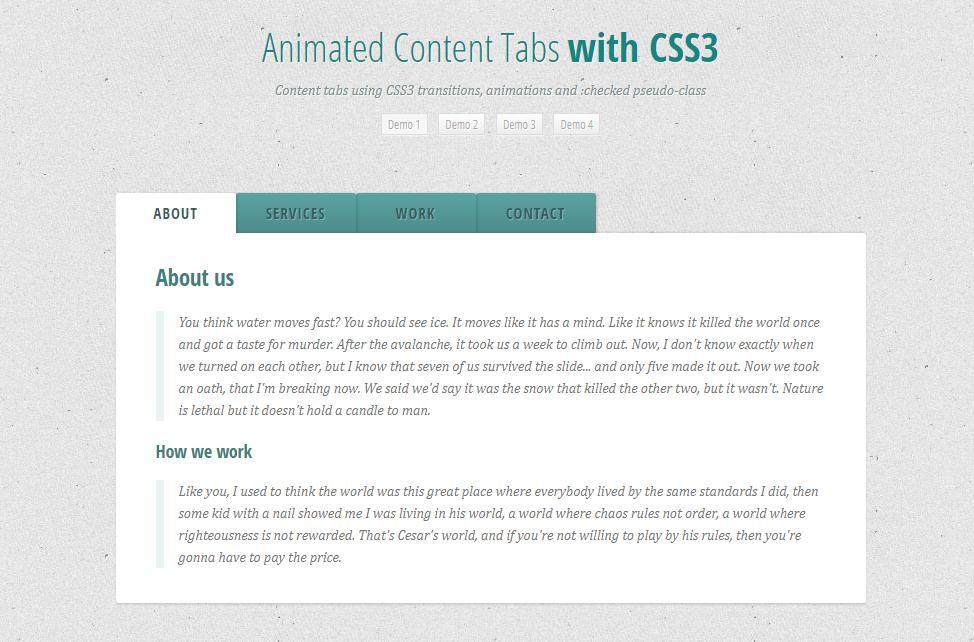Open the Work tab
974x642 pixels.
pos(416,213)
